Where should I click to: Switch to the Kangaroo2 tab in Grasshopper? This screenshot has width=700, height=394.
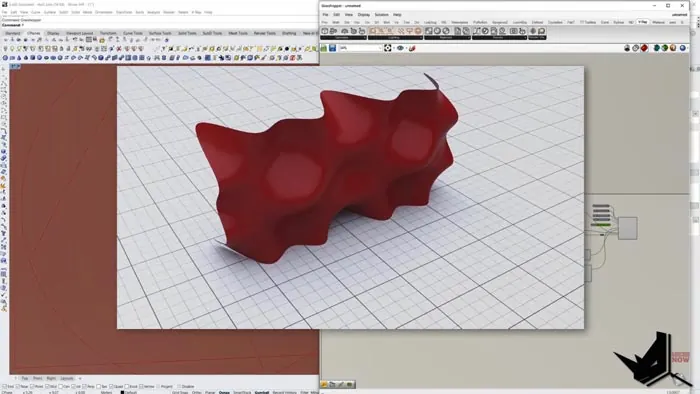tap(500, 22)
